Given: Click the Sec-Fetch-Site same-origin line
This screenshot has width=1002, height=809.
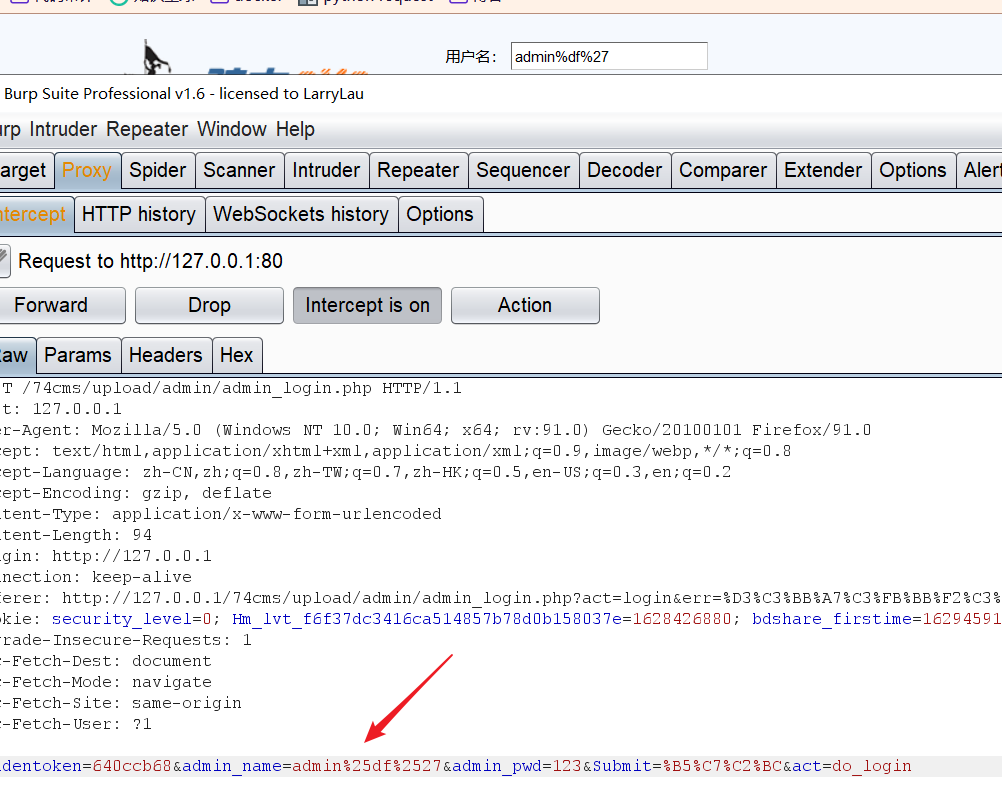Looking at the screenshot, I should (x=121, y=703).
